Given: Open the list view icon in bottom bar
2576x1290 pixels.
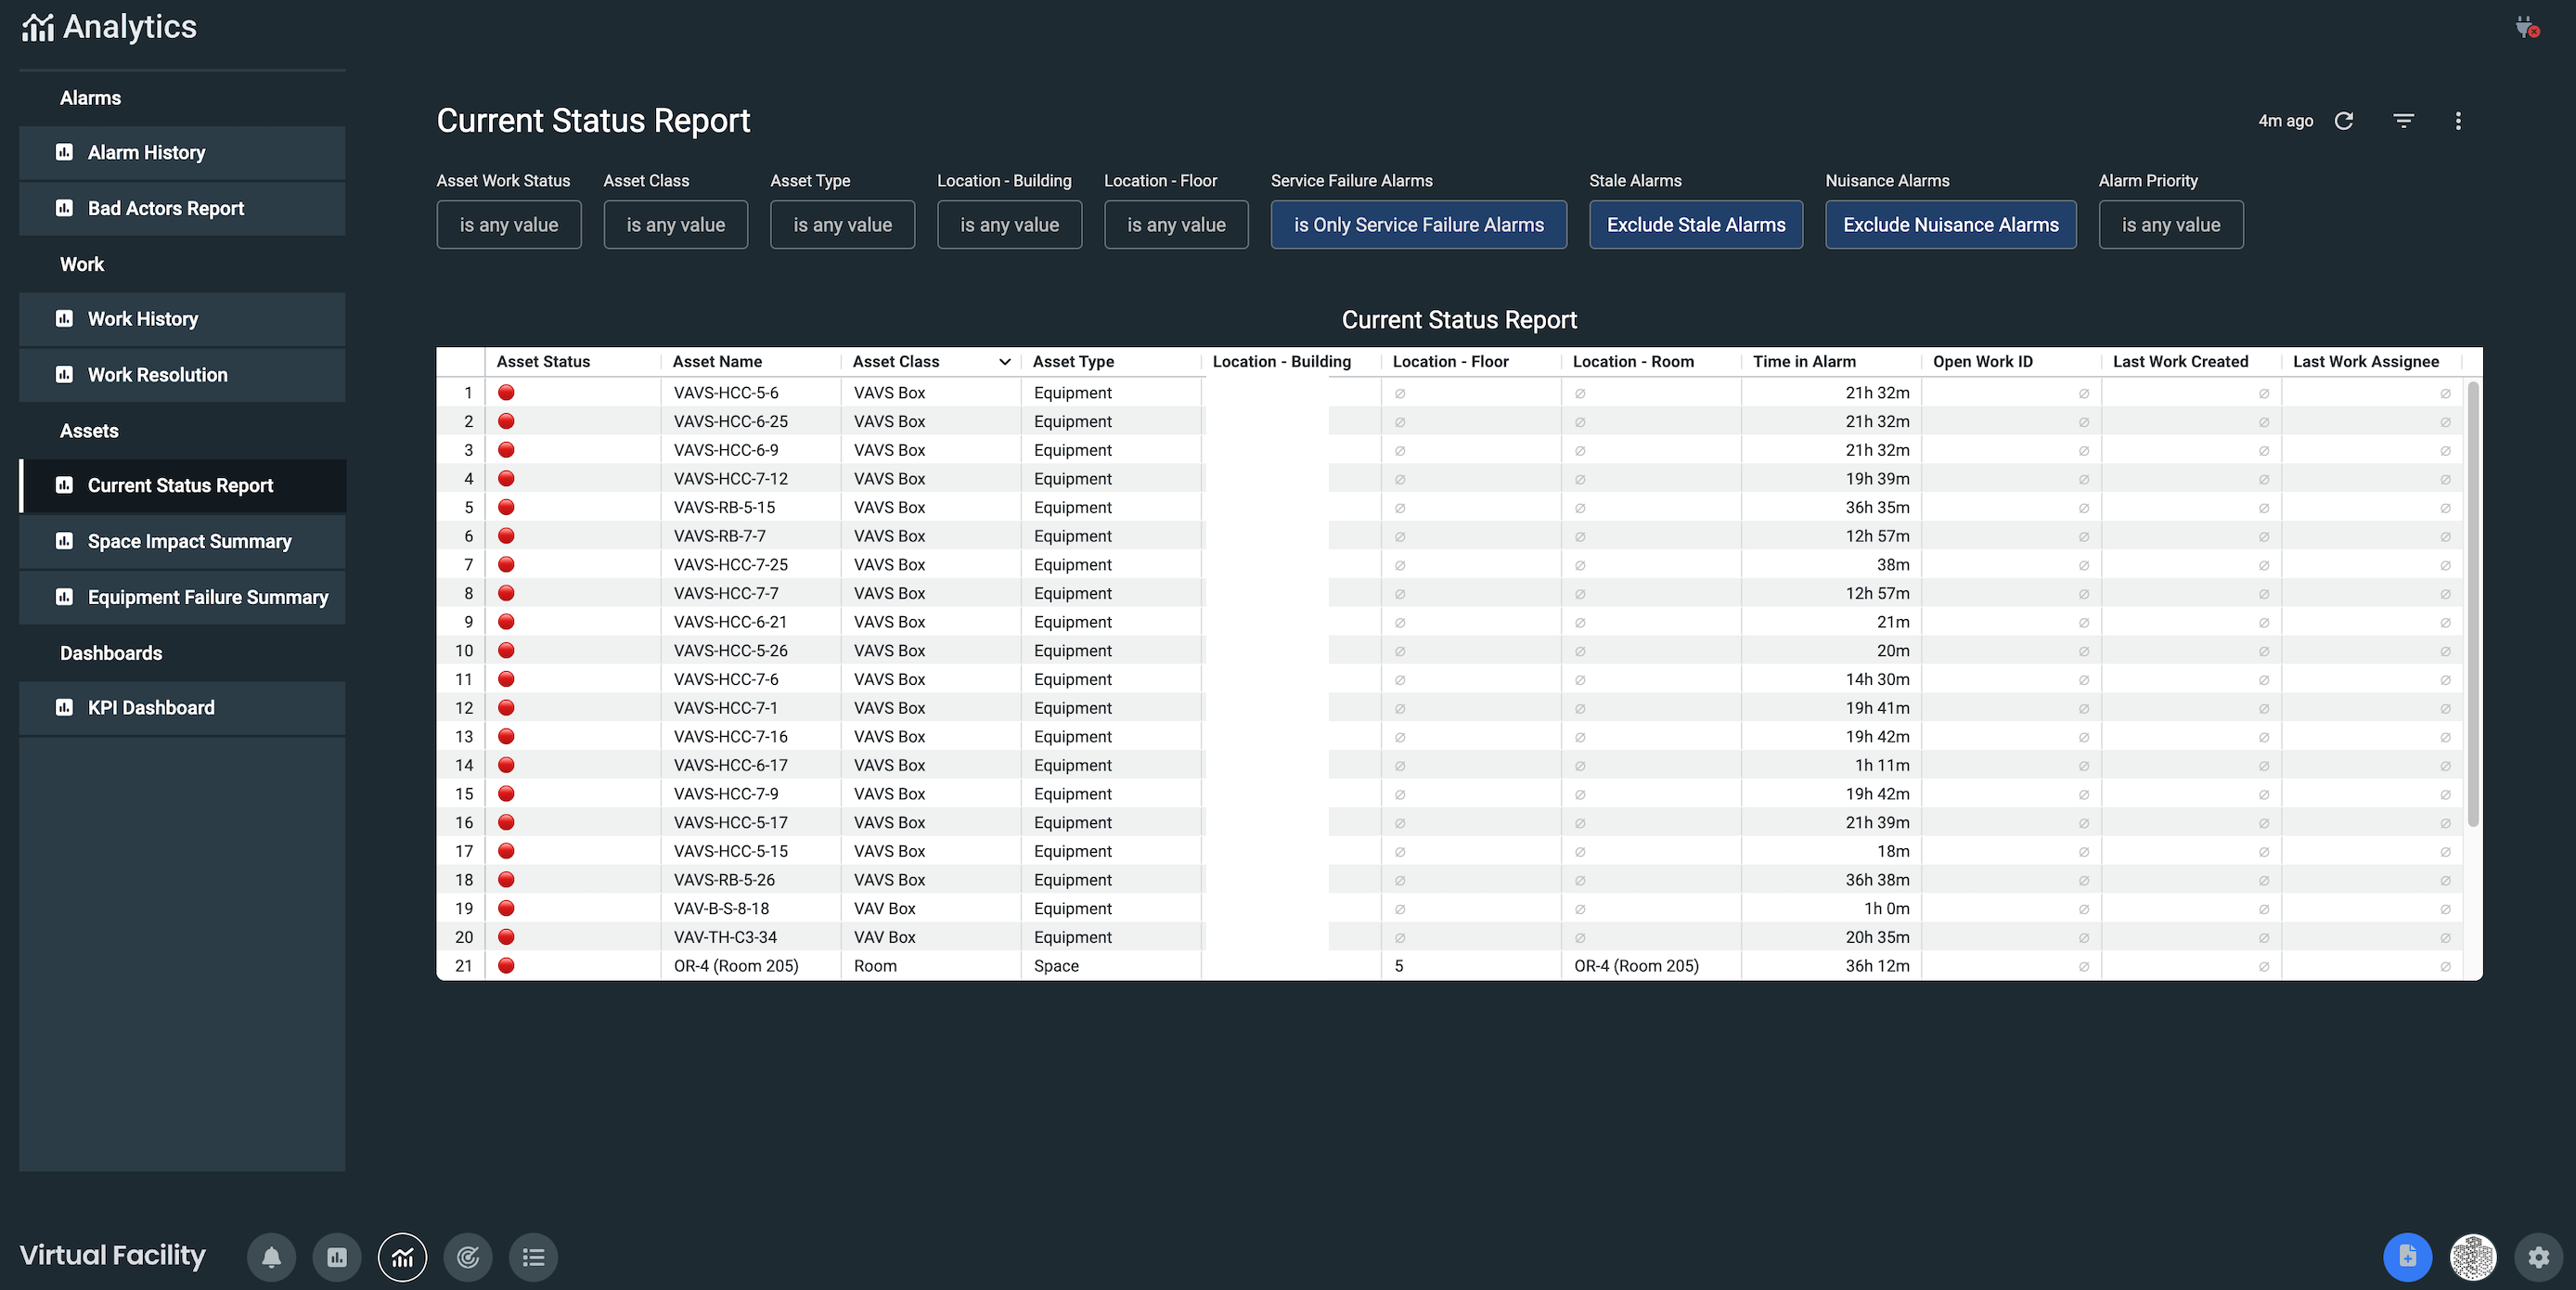Looking at the screenshot, I should coord(533,1257).
